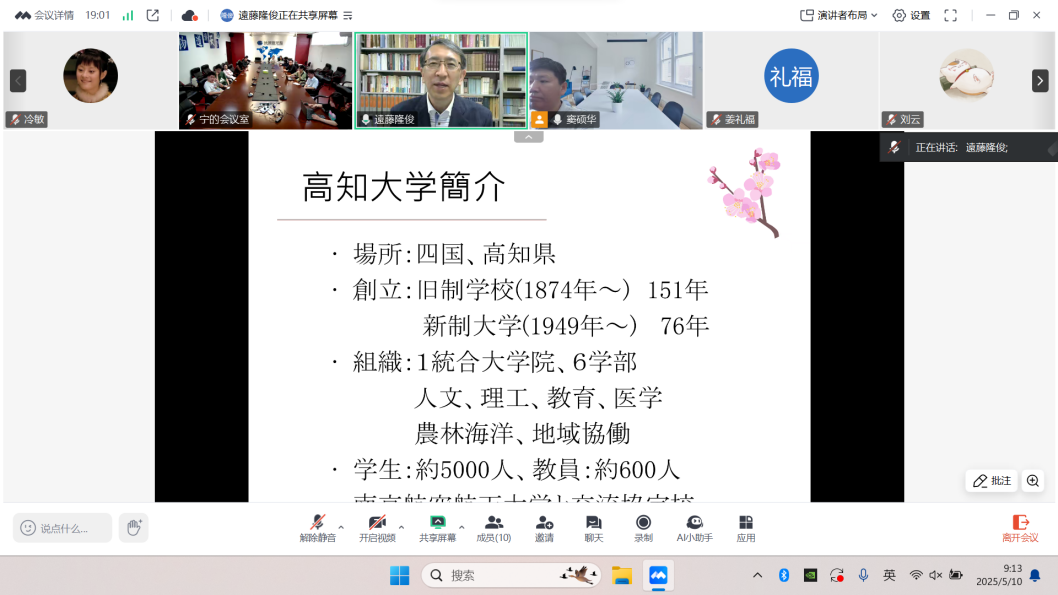Click the raise hand icon
The height and width of the screenshot is (595, 1058).
click(x=133, y=527)
